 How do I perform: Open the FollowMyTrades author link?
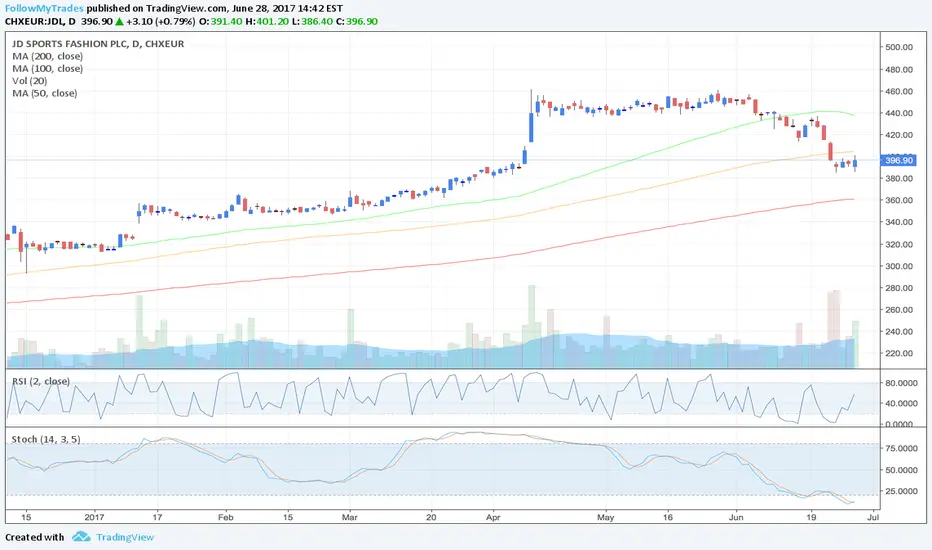tap(44, 8)
